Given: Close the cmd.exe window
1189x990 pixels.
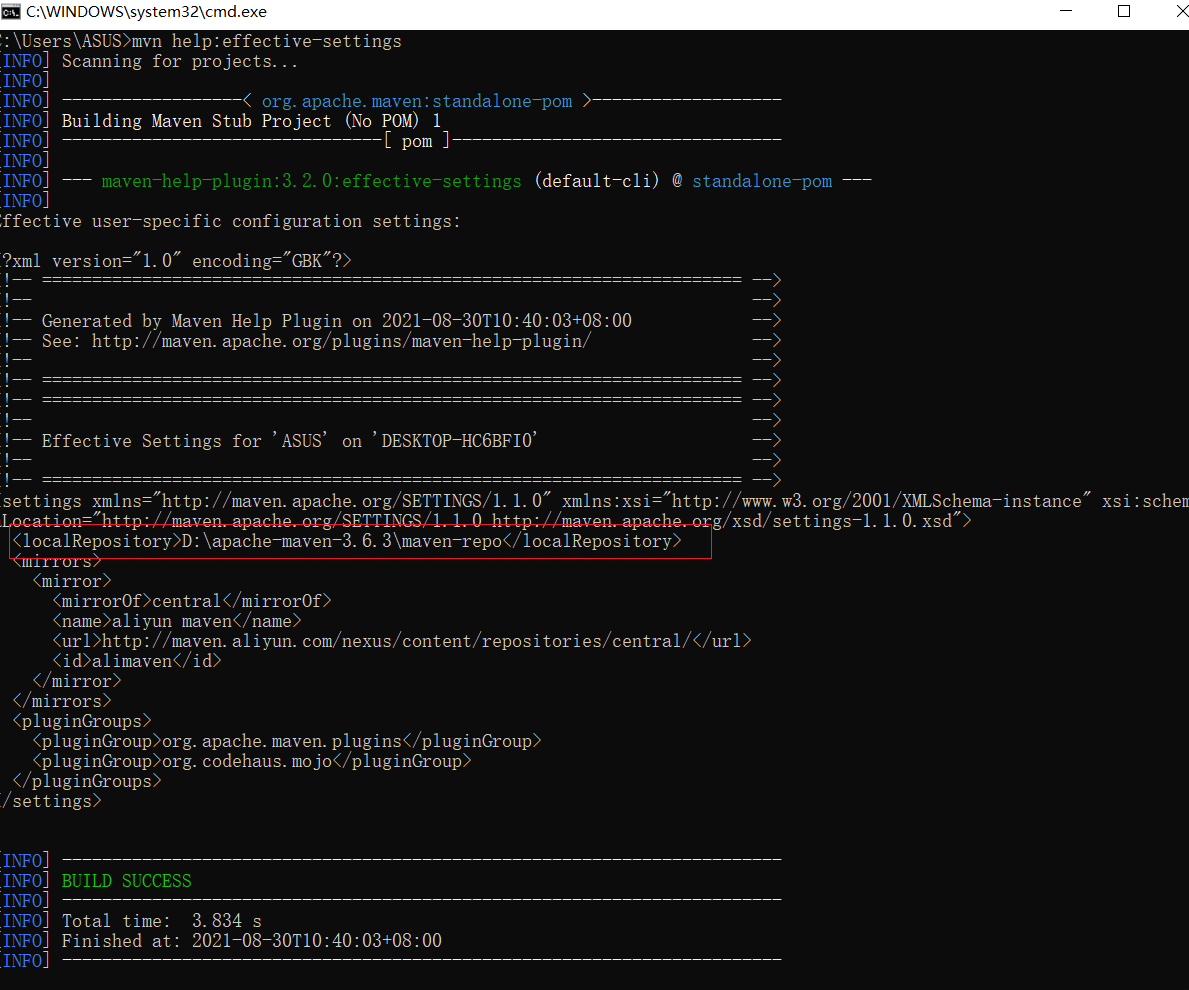Looking at the screenshot, I should 1180,11.
